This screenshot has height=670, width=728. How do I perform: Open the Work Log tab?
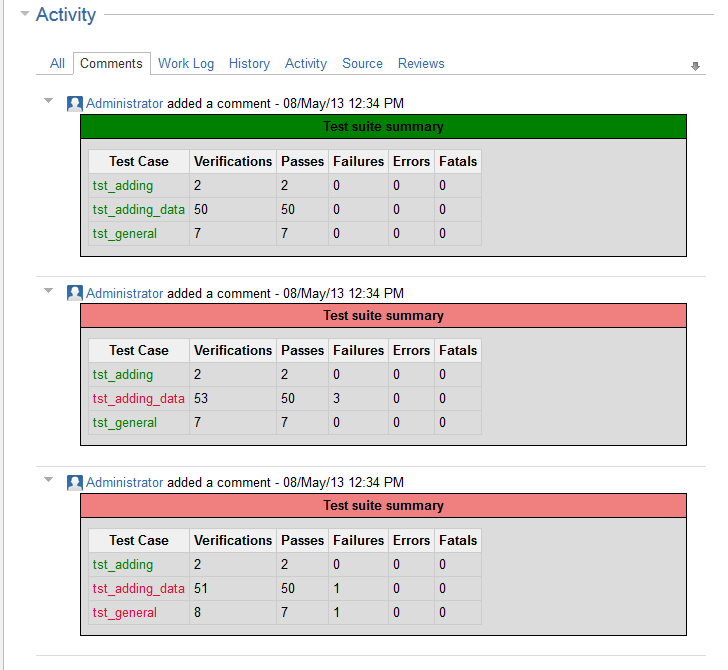coord(186,63)
